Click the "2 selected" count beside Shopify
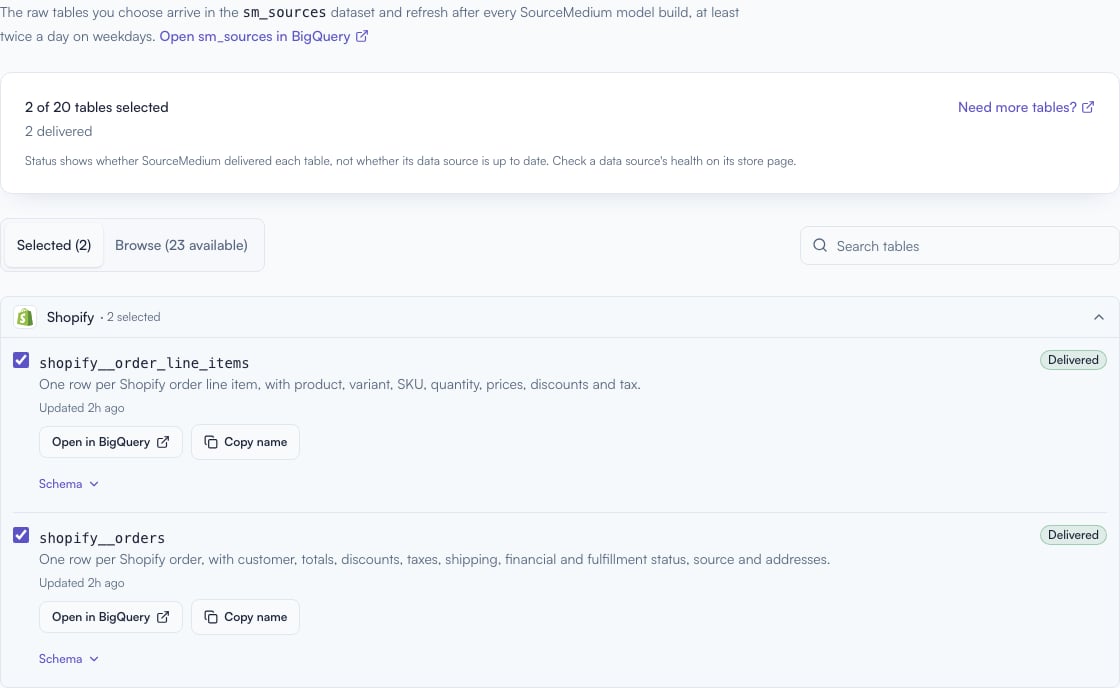Viewport: 1120px width, 688px height. pos(134,317)
